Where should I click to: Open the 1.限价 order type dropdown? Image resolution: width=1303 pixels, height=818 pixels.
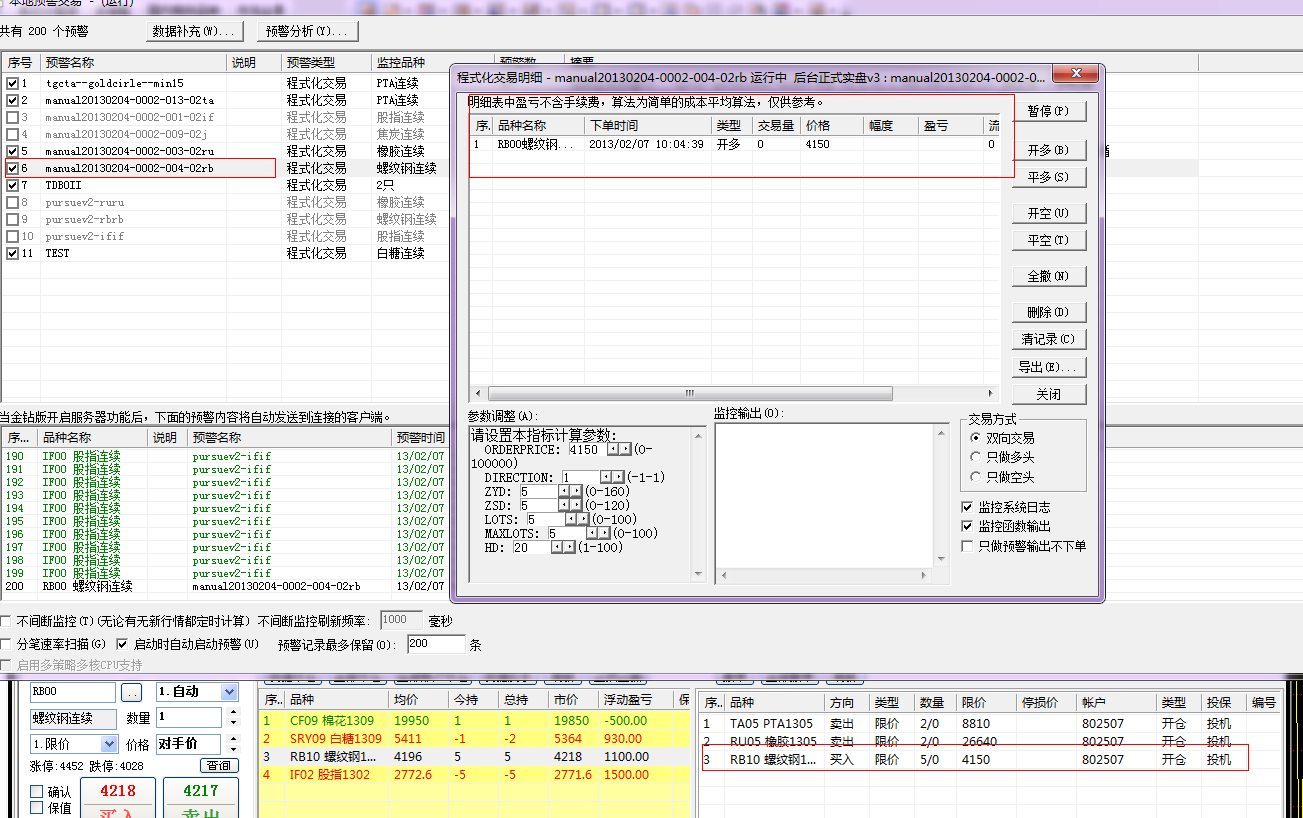point(109,744)
